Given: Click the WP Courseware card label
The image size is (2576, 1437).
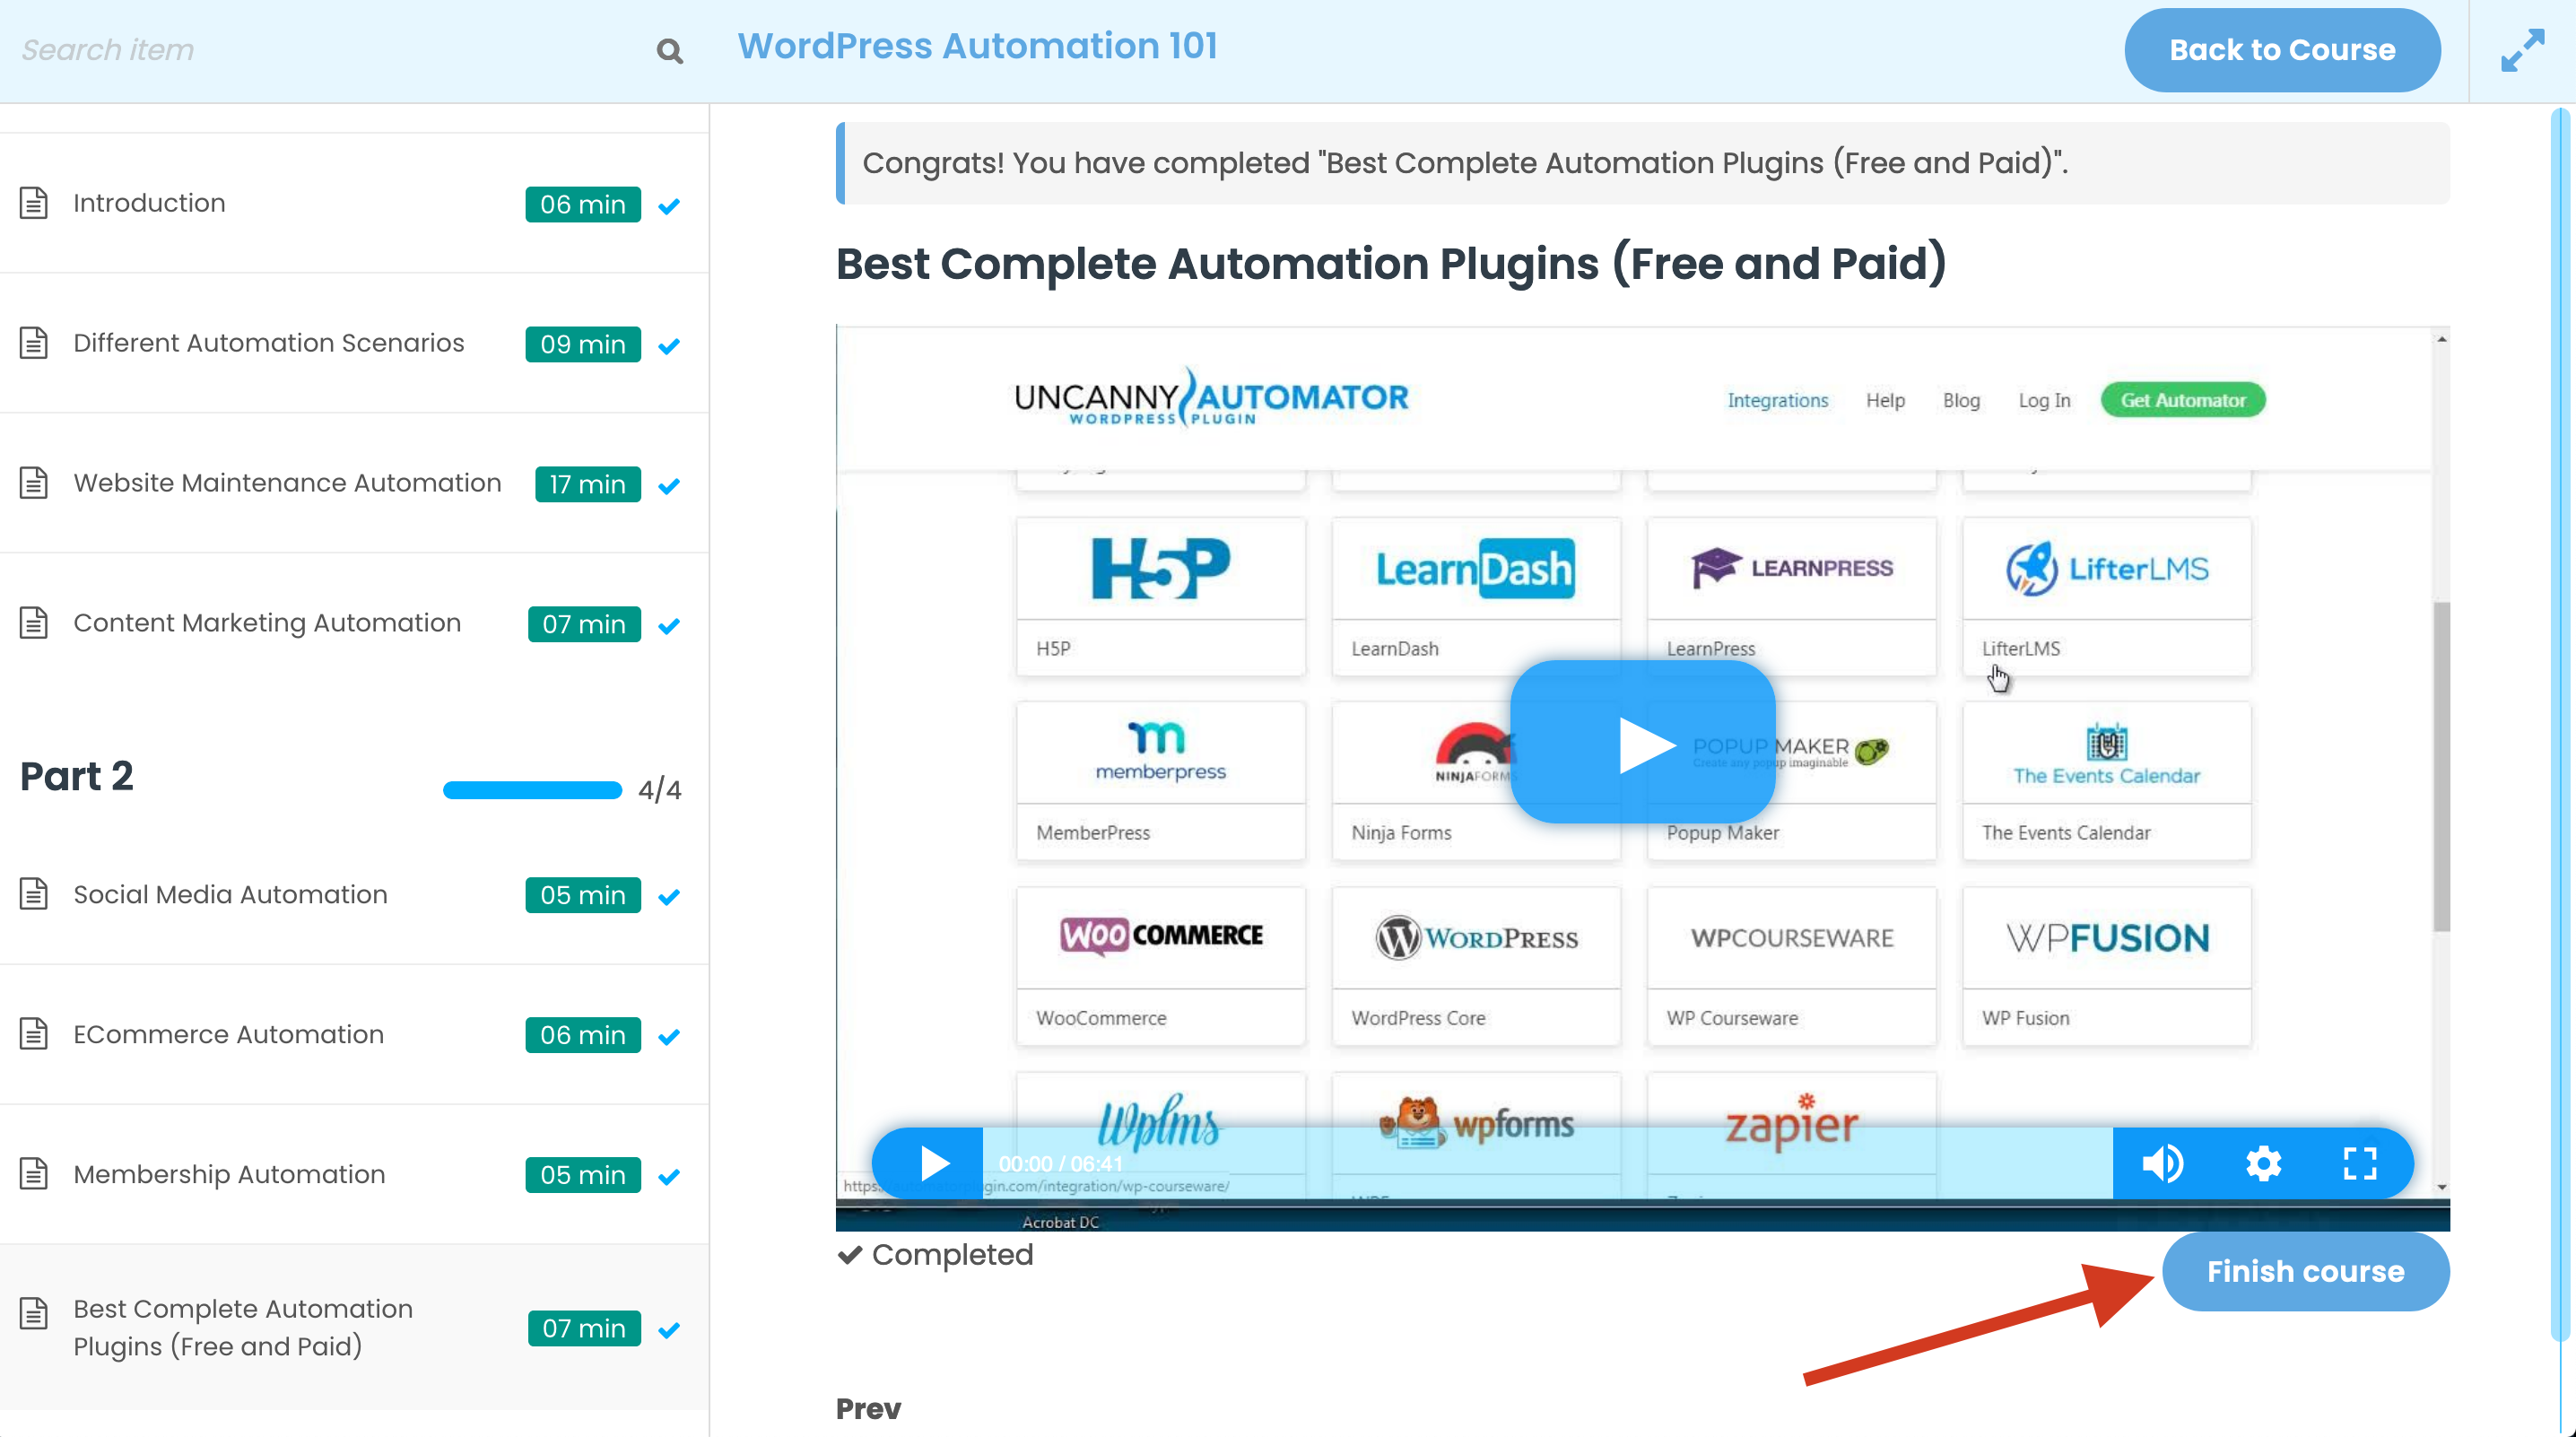Looking at the screenshot, I should coord(1731,1018).
